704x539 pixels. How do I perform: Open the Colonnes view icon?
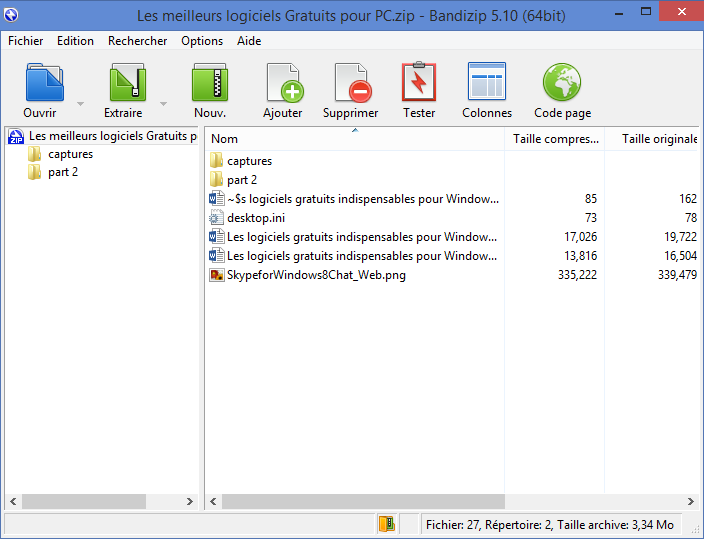[487, 83]
